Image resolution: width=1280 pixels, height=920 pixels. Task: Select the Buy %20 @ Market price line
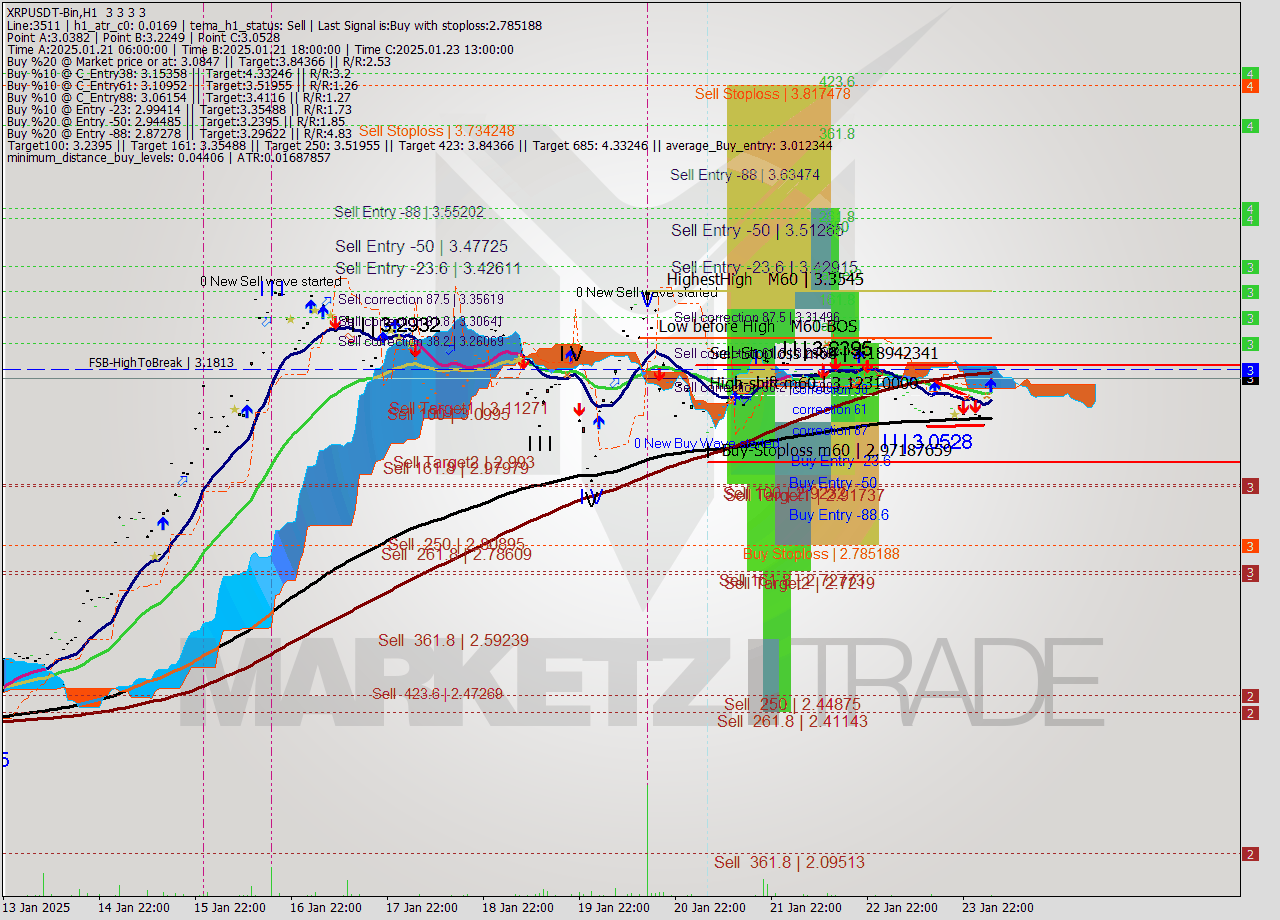point(198,62)
